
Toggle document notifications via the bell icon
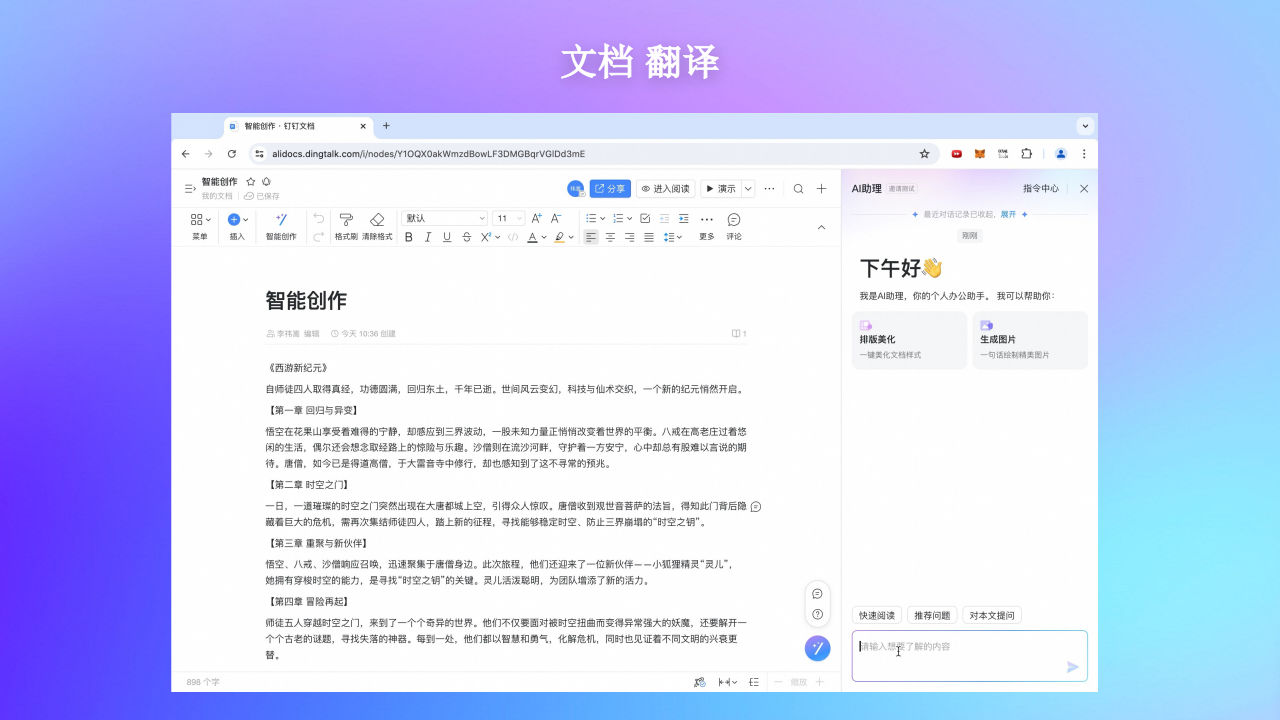pyautogui.click(x=266, y=182)
